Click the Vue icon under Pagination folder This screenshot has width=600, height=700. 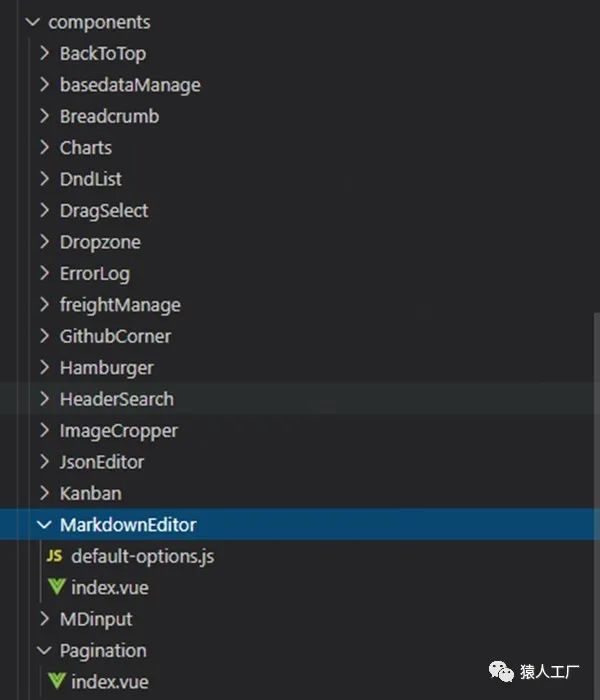(x=56, y=682)
